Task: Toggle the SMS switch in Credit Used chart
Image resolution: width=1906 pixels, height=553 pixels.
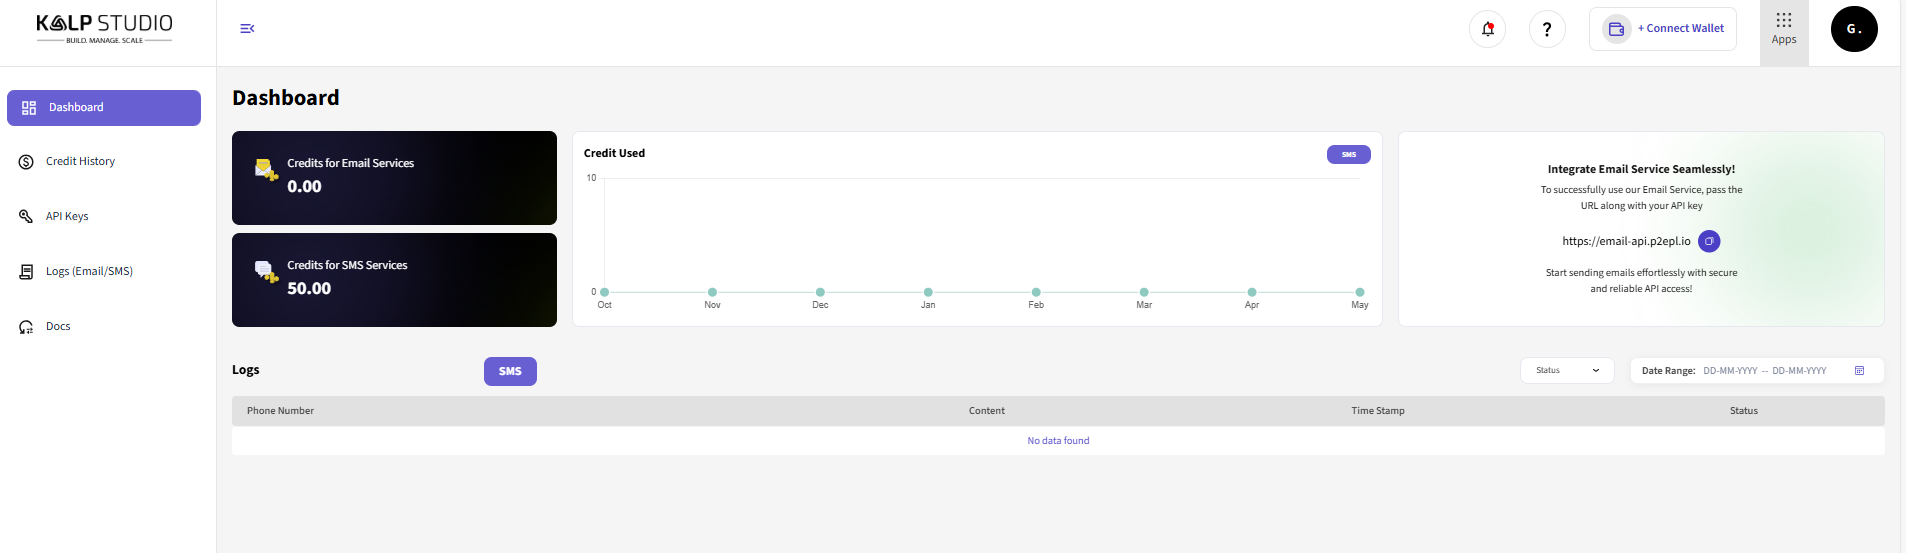Action: pos(1348,155)
